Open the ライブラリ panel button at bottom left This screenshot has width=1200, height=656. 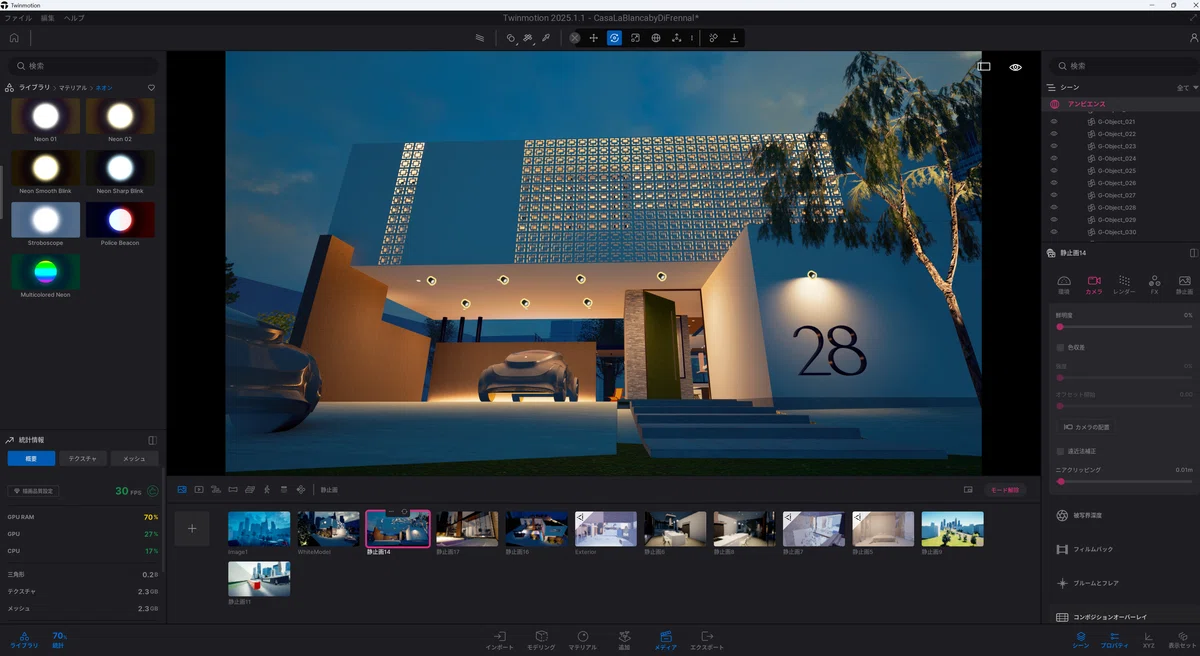[25, 640]
